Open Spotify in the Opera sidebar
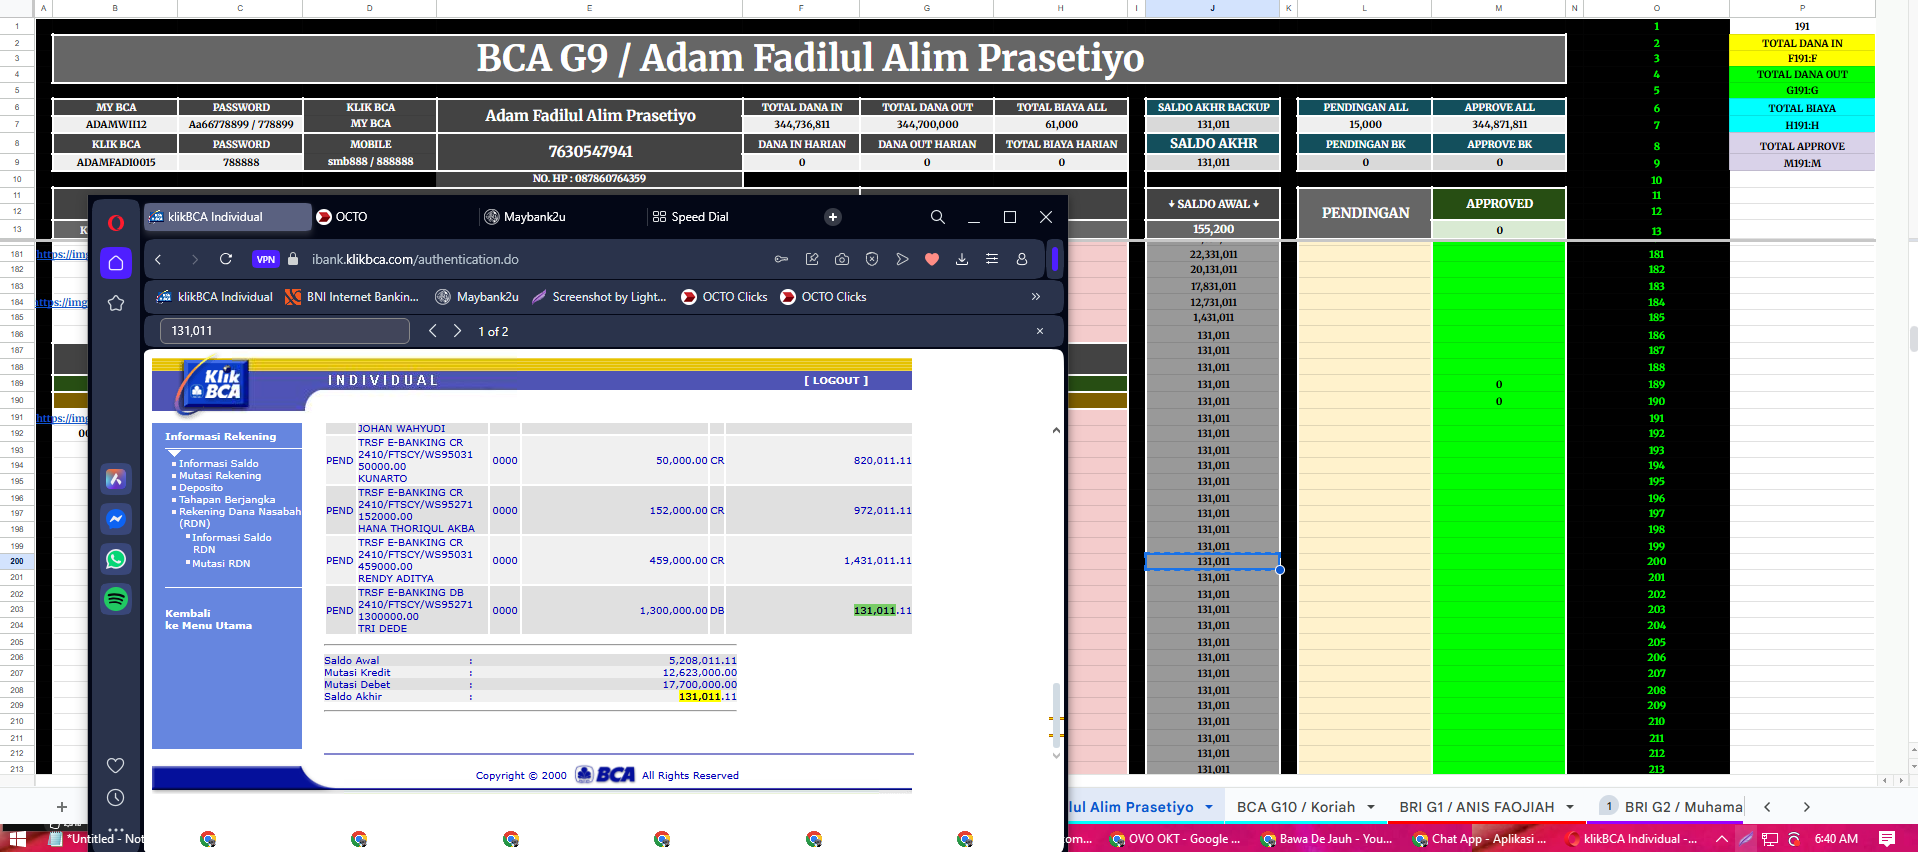Viewport: 1918px width, 852px height. (x=116, y=599)
